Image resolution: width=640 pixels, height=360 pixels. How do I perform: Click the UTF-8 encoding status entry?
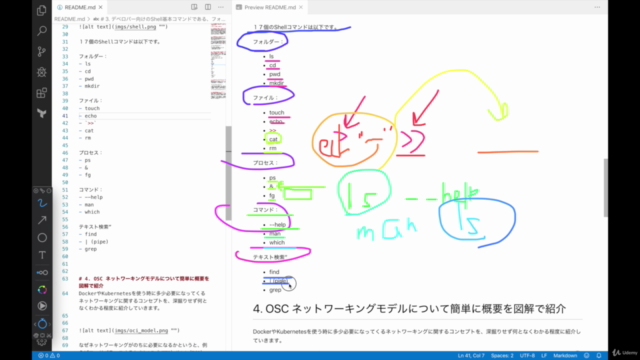coord(527,356)
